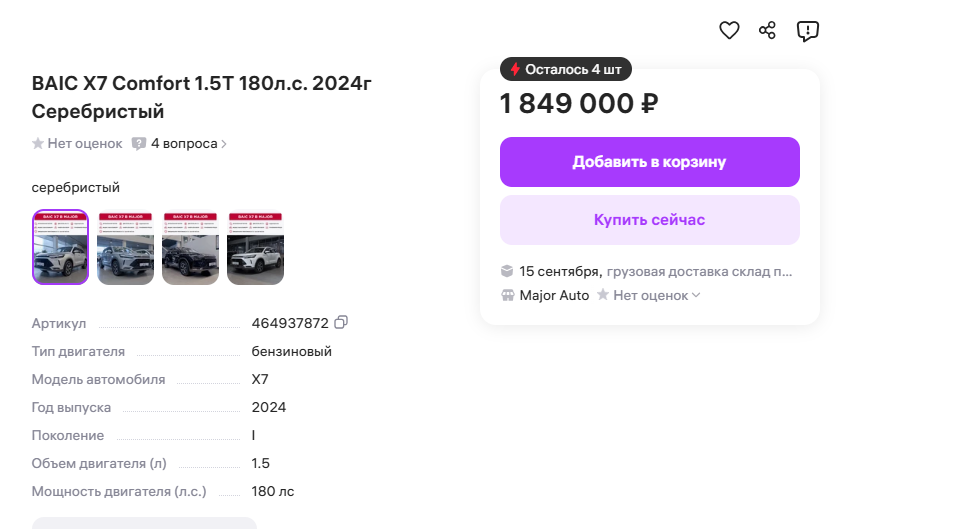Image resolution: width=967 pixels, height=529 pixels.
Task: Click the Major Auto store icon
Action: pos(508,296)
